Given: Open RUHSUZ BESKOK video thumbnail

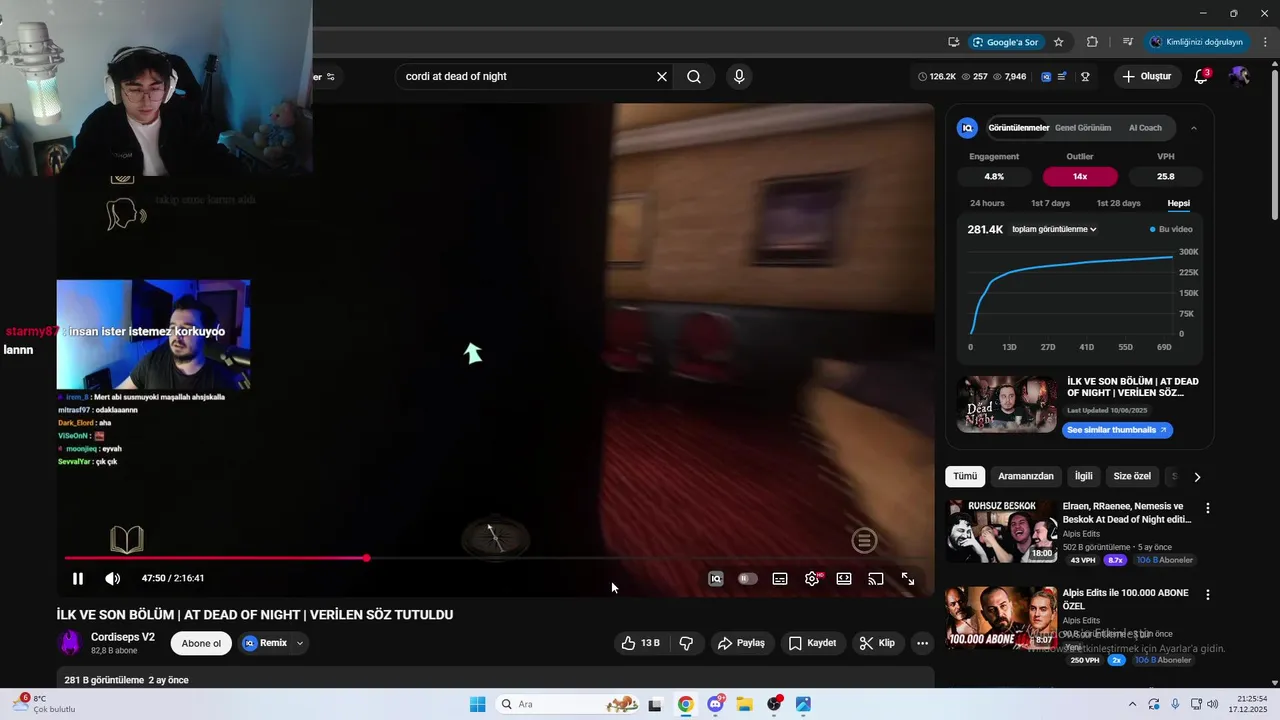Looking at the screenshot, I should pyautogui.click(x=1001, y=531).
